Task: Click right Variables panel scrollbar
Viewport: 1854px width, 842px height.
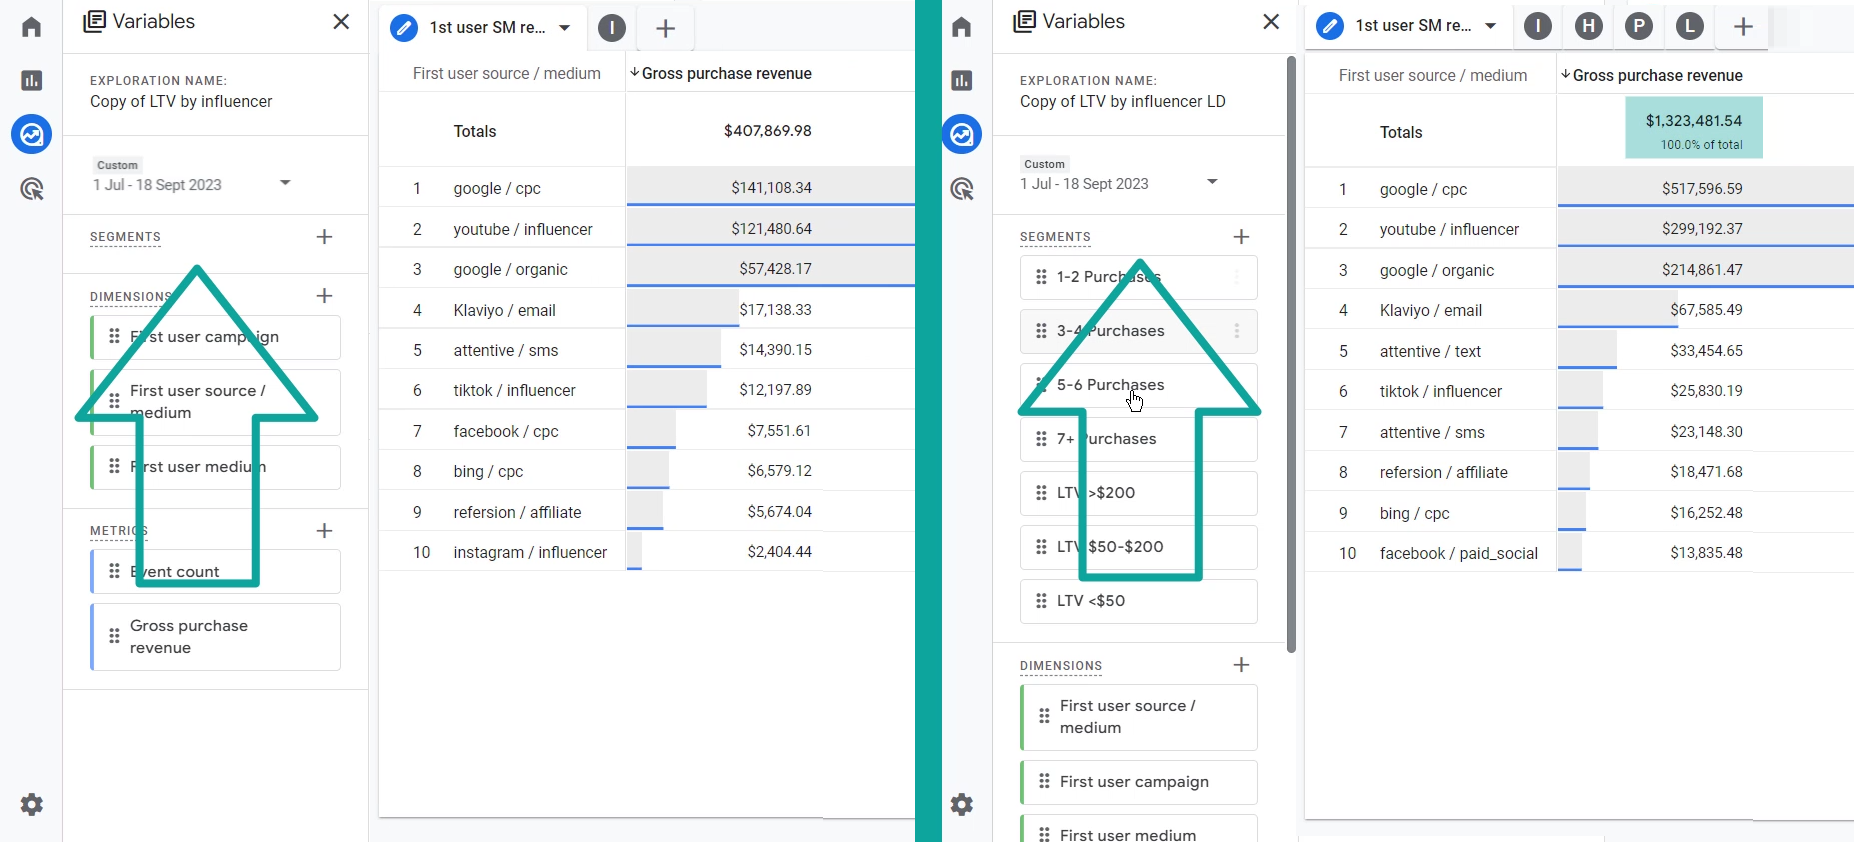Action: (x=1291, y=355)
